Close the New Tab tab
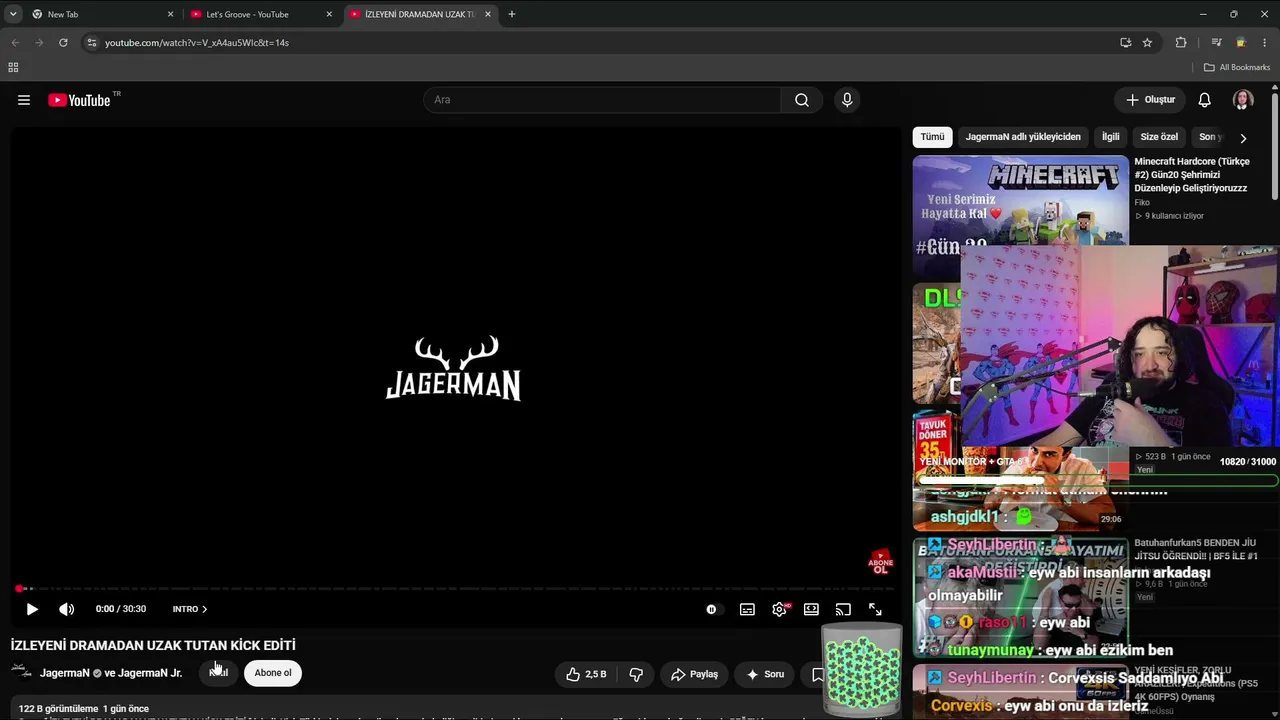This screenshot has width=1280, height=720. pyautogui.click(x=170, y=15)
